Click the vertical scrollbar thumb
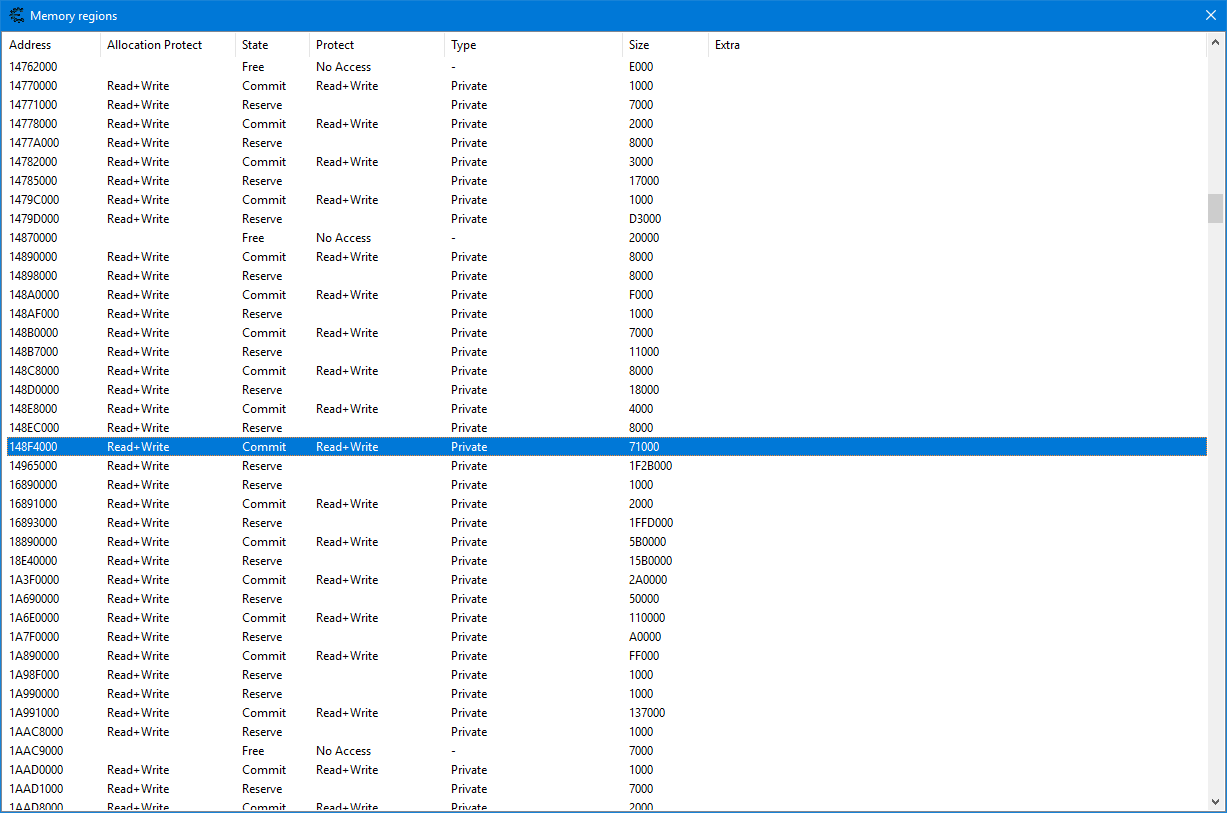This screenshot has height=813, width=1227. (x=1215, y=208)
